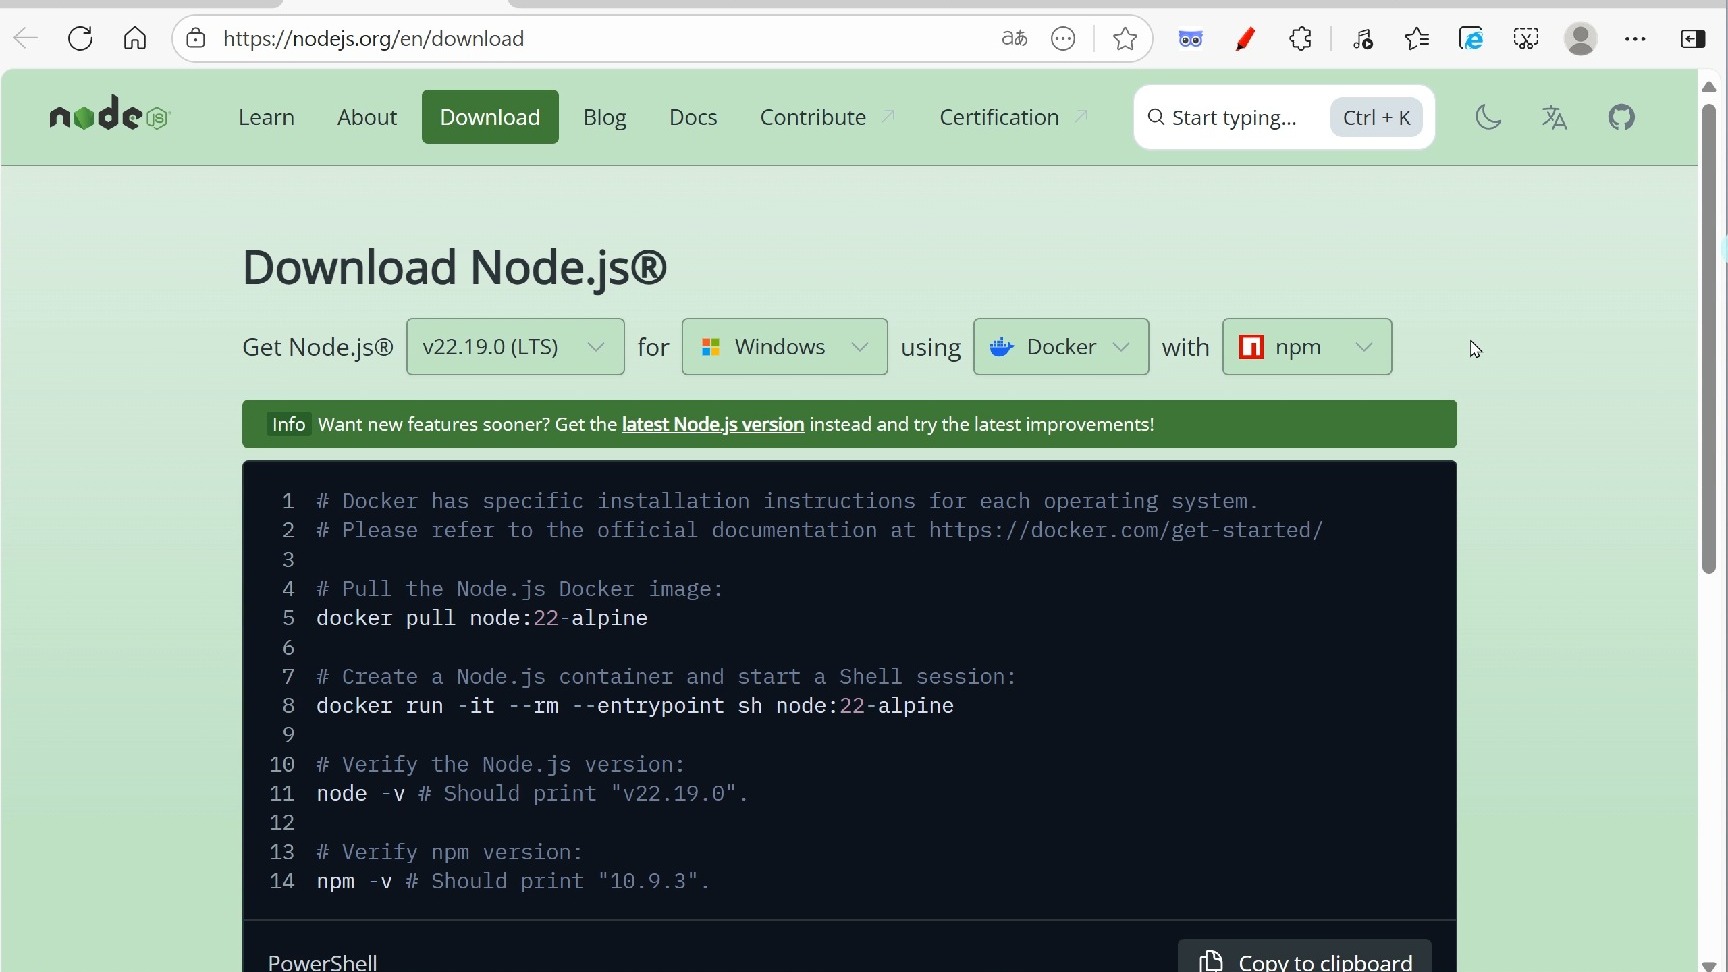Image resolution: width=1728 pixels, height=972 pixels.
Task: Click the scrollbar down arrow
Action: pos(1709,964)
